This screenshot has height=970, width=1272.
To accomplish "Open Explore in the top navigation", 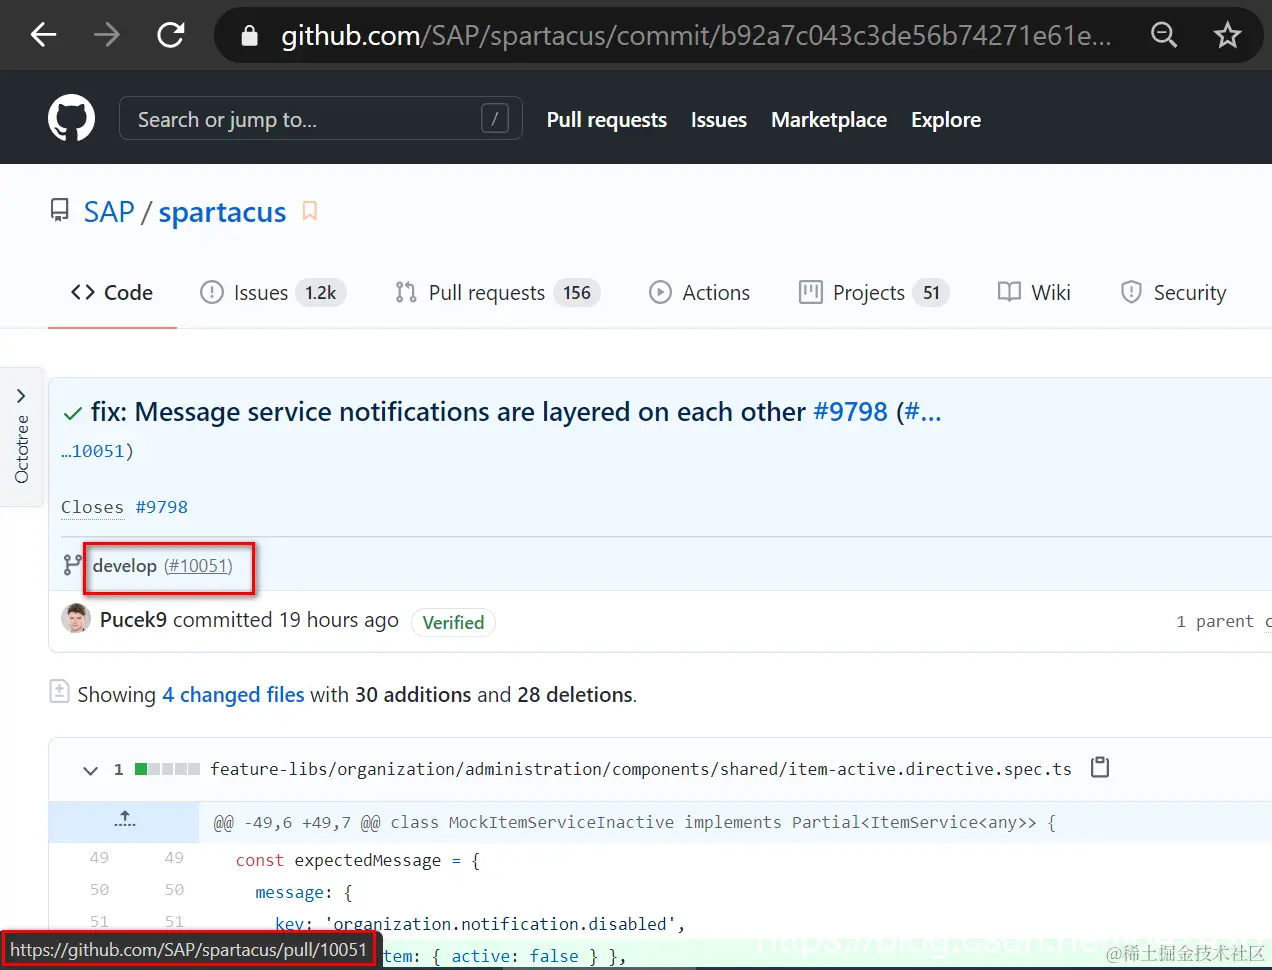I will 945,120.
